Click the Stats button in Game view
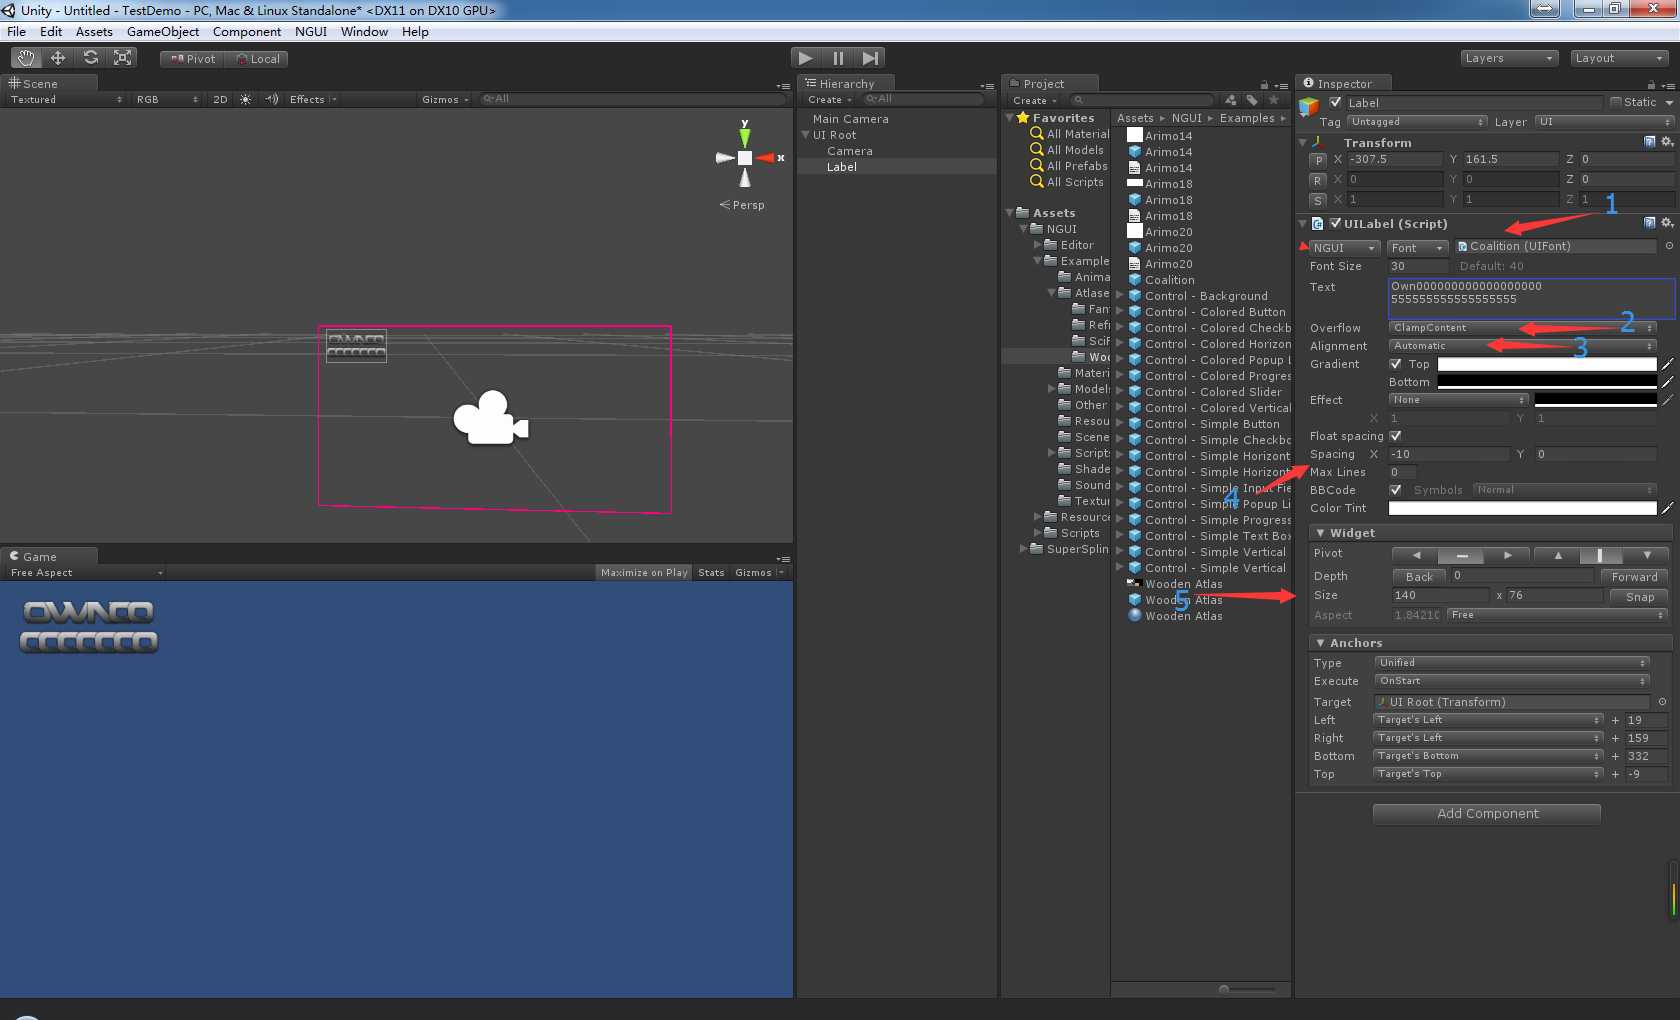 click(711, 573)
